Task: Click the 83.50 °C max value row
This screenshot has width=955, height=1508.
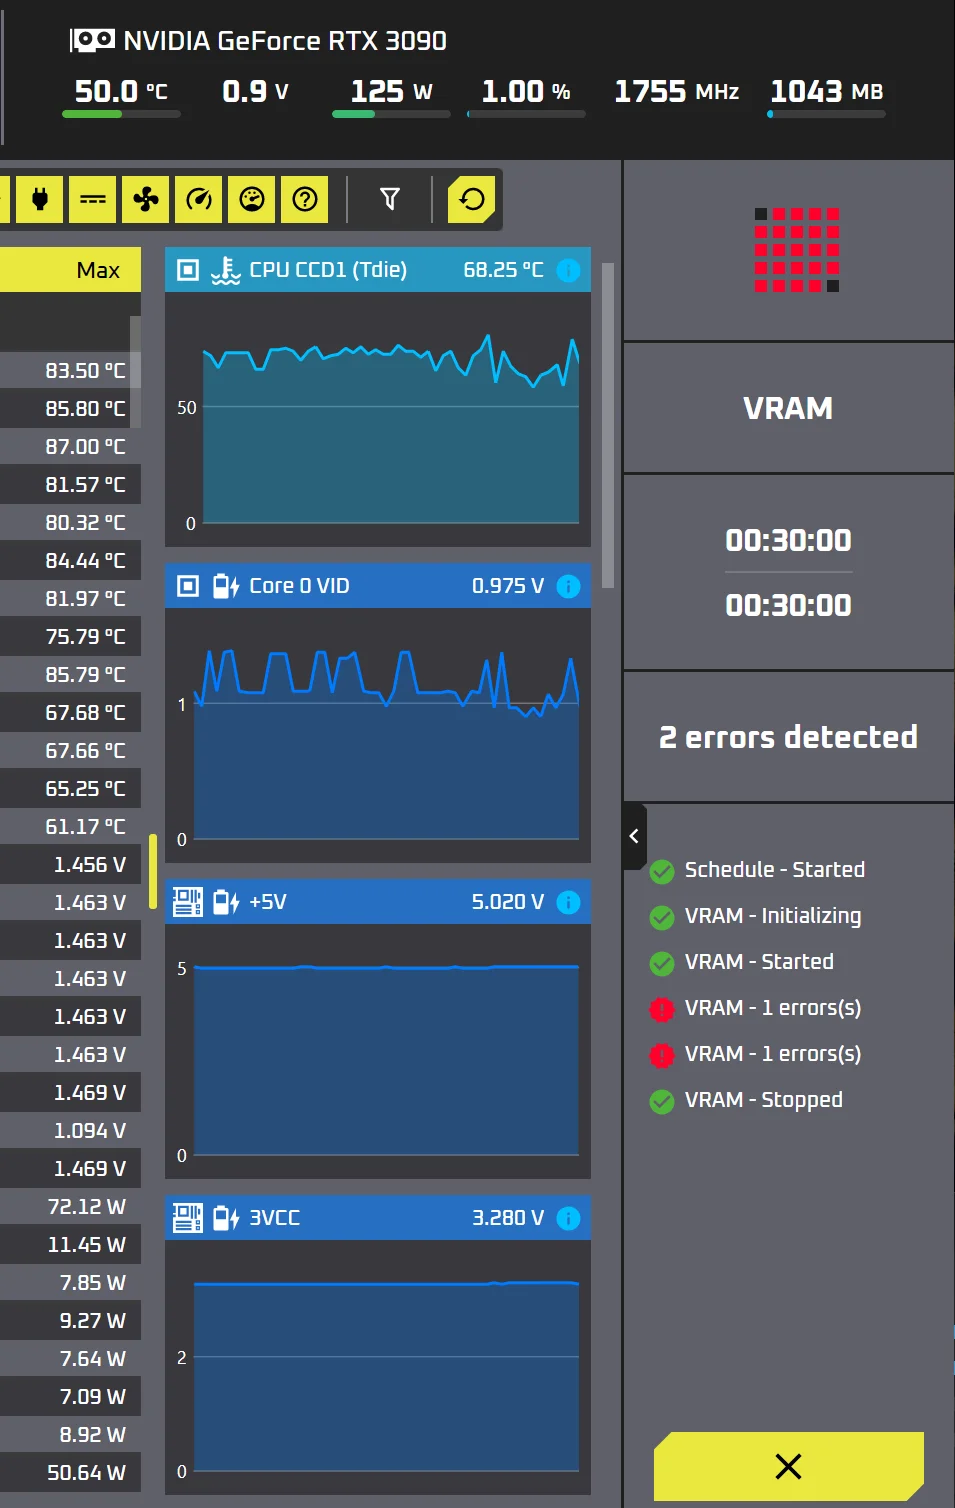Action: (x=70, y=370)
